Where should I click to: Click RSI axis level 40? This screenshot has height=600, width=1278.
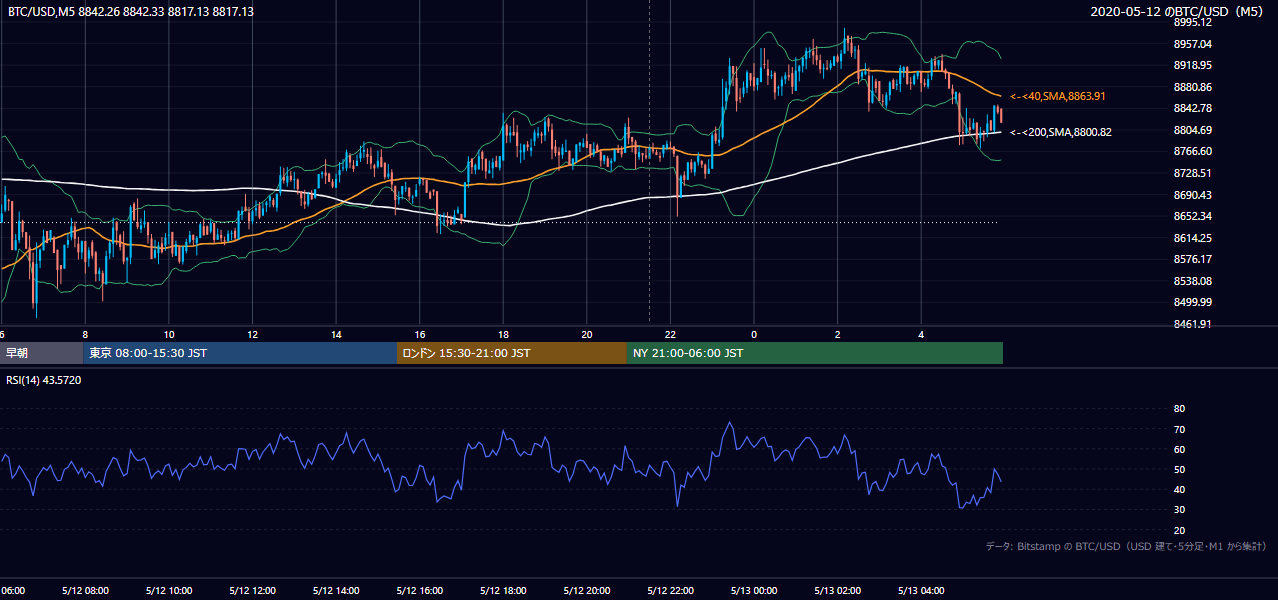(x=1179, y=489)
